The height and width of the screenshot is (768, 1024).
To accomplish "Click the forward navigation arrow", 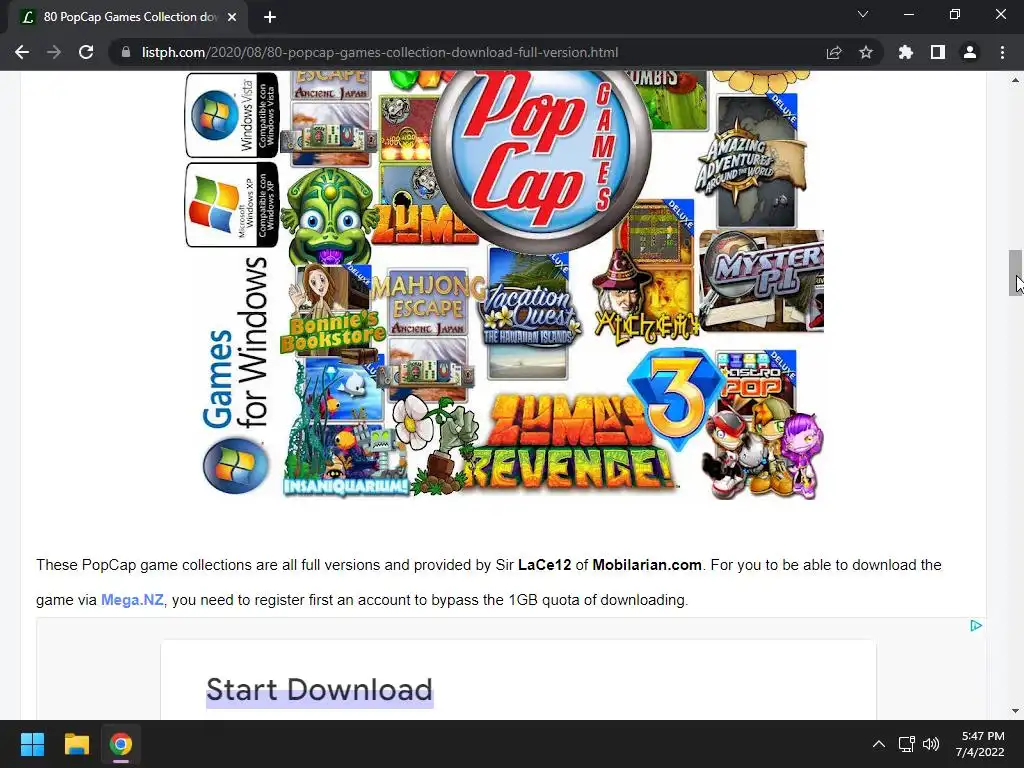I will tap(54, 52).
